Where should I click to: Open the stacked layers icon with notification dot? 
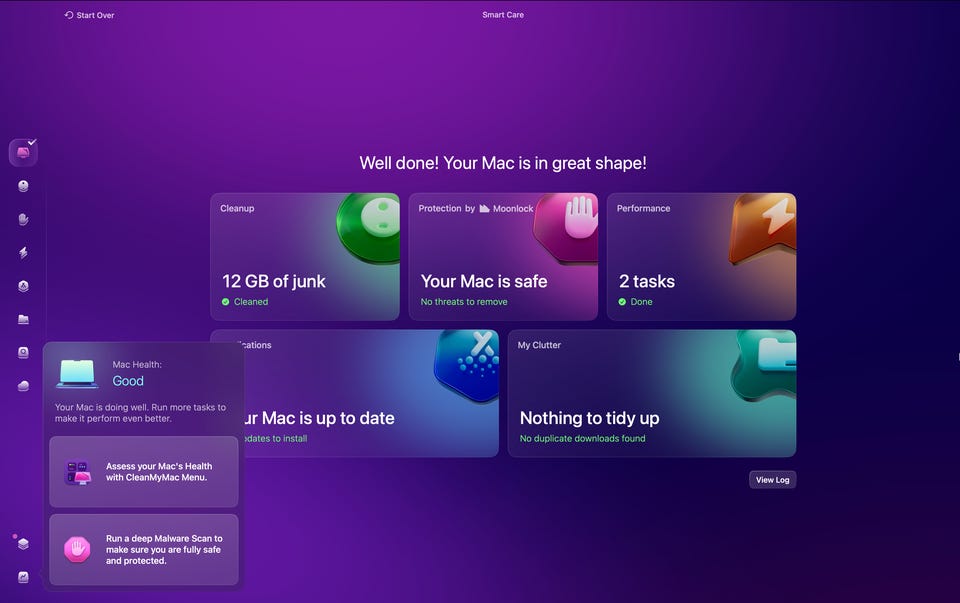(x=23, y=544)
